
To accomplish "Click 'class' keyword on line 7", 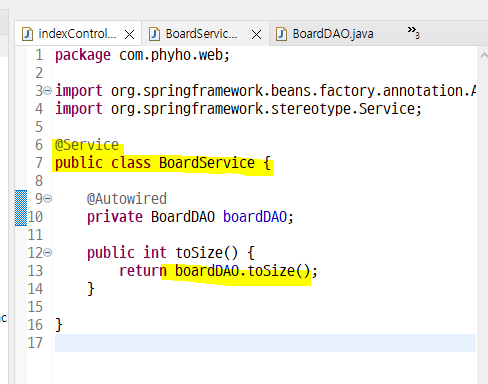I will tap(131, 163).
